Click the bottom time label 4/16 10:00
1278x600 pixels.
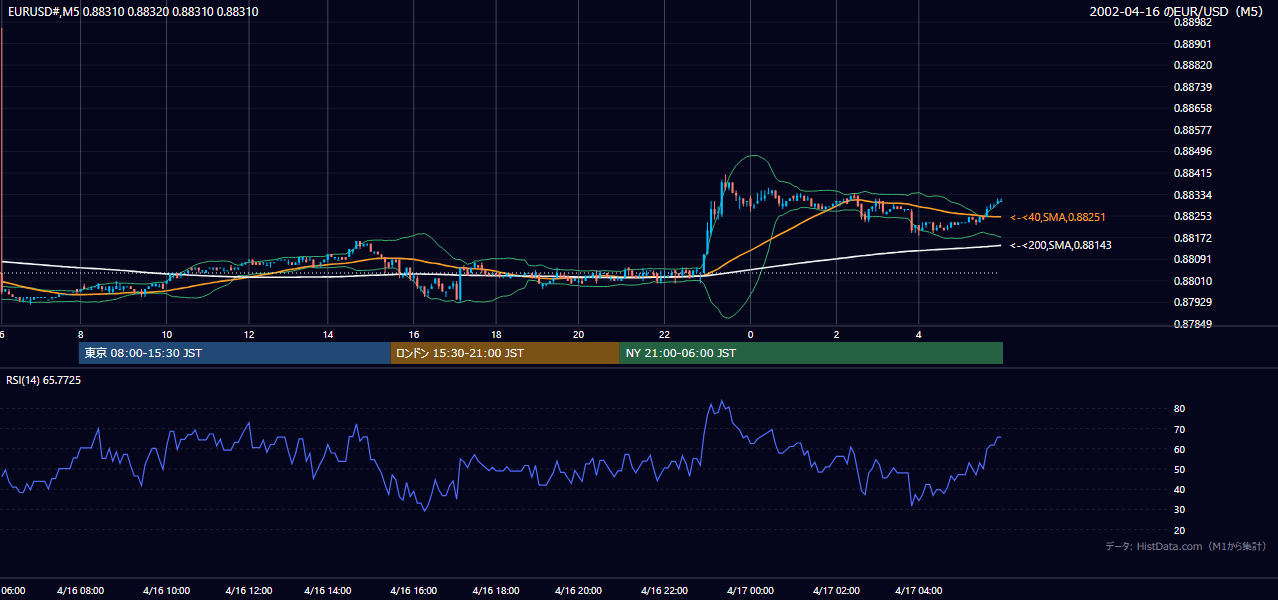click(x=166, y=591)
